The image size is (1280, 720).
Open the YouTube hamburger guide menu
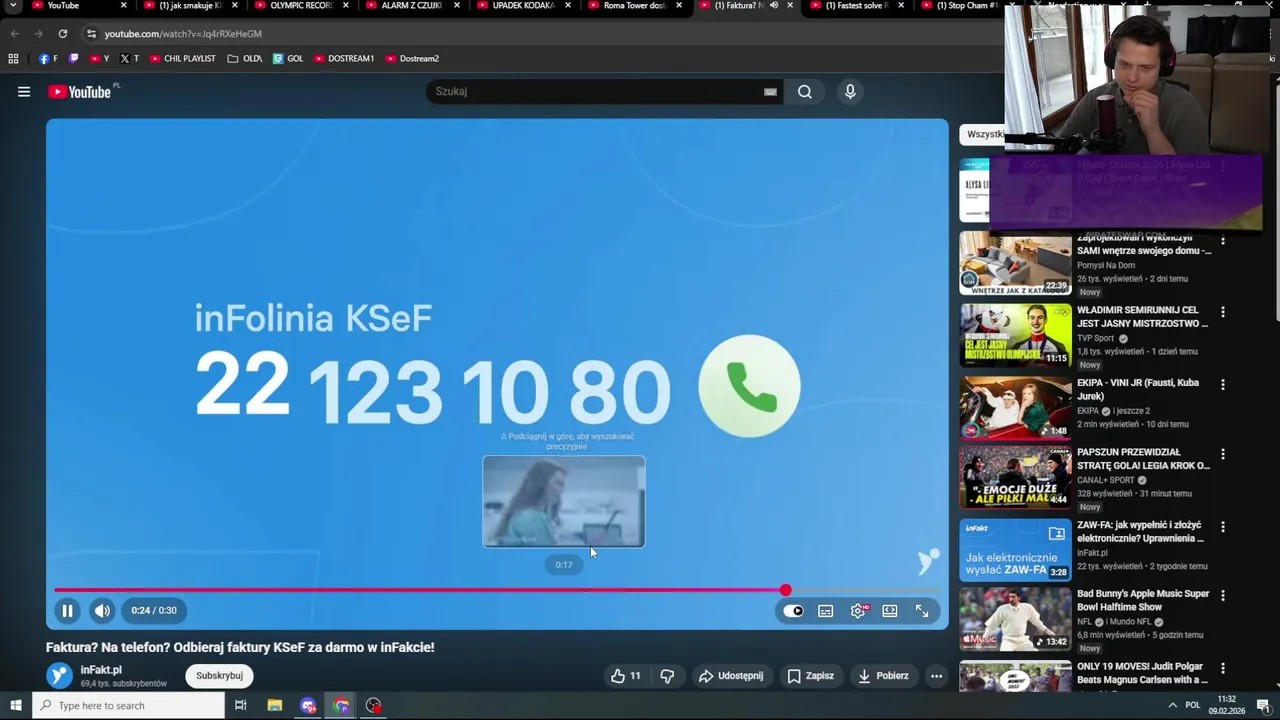24,92
